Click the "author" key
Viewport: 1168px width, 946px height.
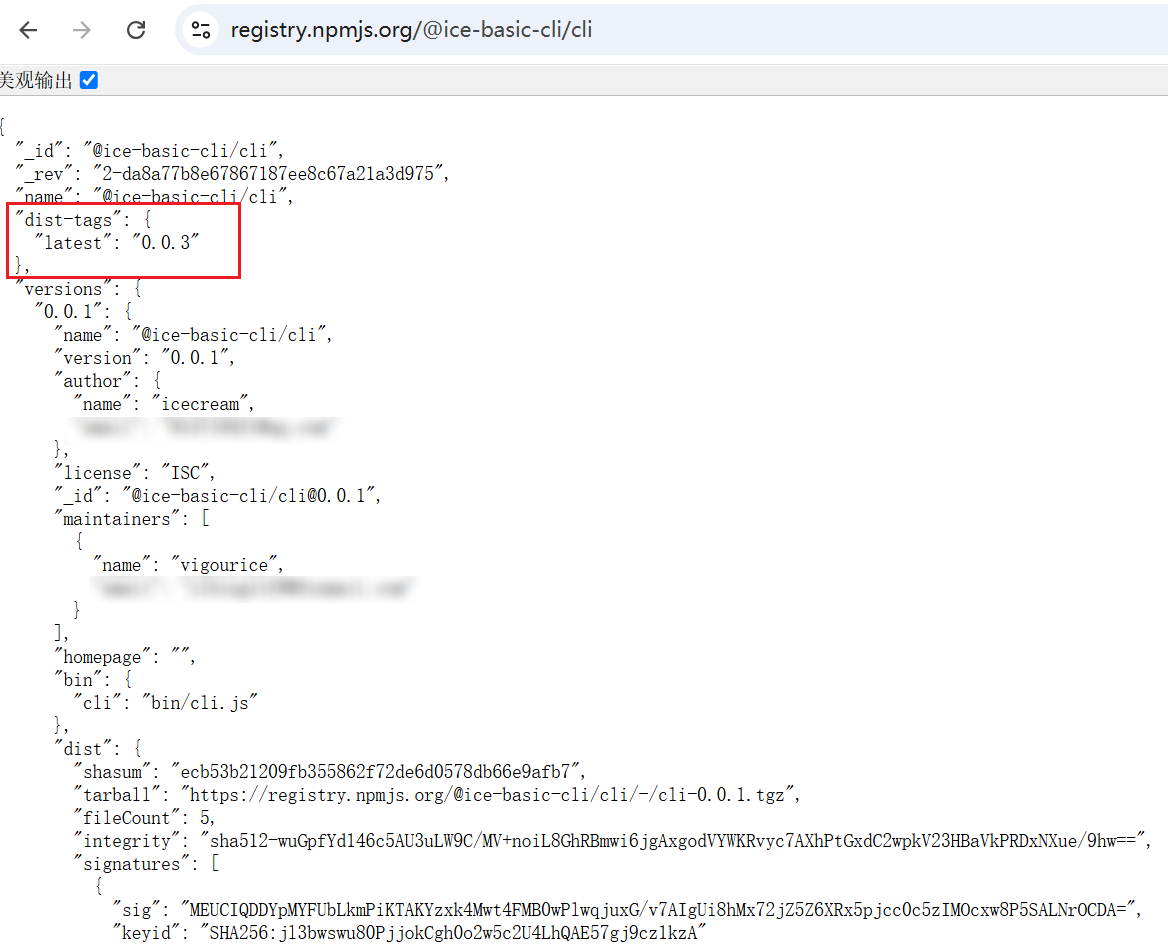(93, 381)
